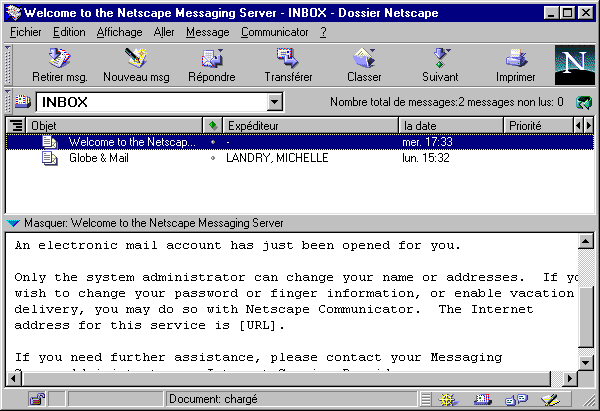
Task: Open the INBOX folder dropdown arrow
Action: 274,102
